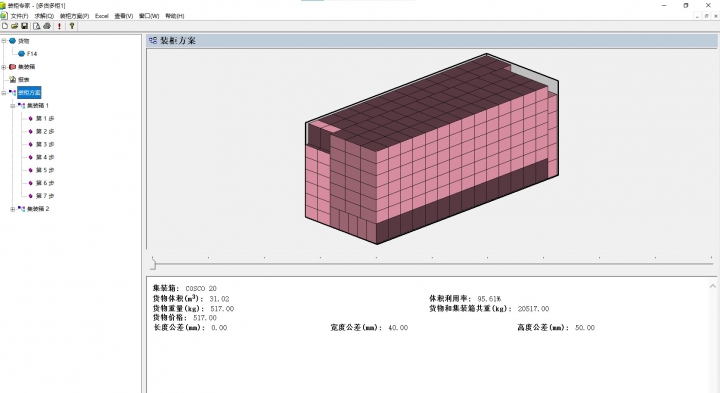Click the 装柜方案 panel header icon

tap(153, 40)
